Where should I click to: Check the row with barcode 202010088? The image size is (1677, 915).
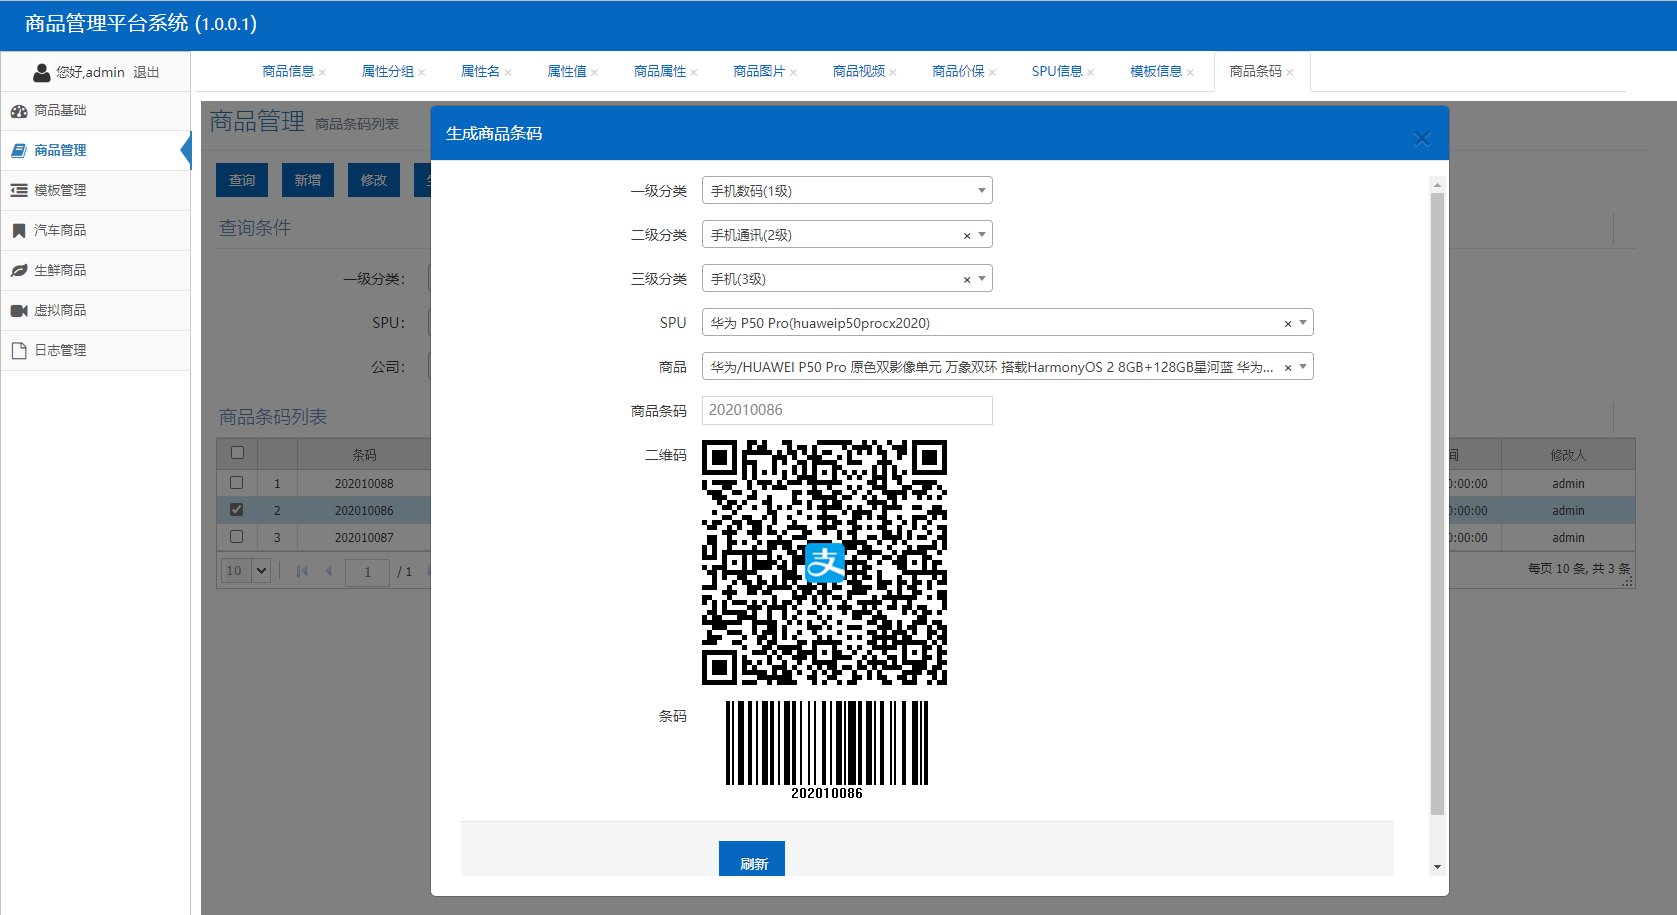[237, 483]
